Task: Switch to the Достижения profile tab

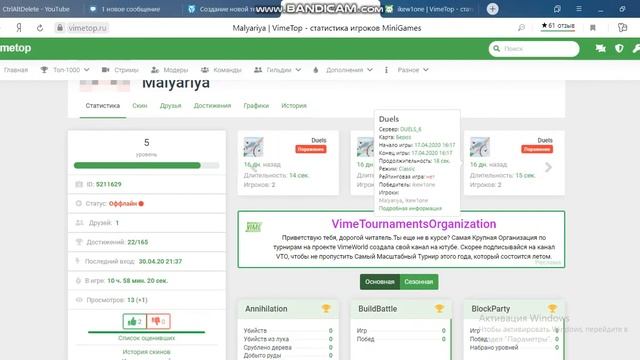Action: [x=212, y=106]
